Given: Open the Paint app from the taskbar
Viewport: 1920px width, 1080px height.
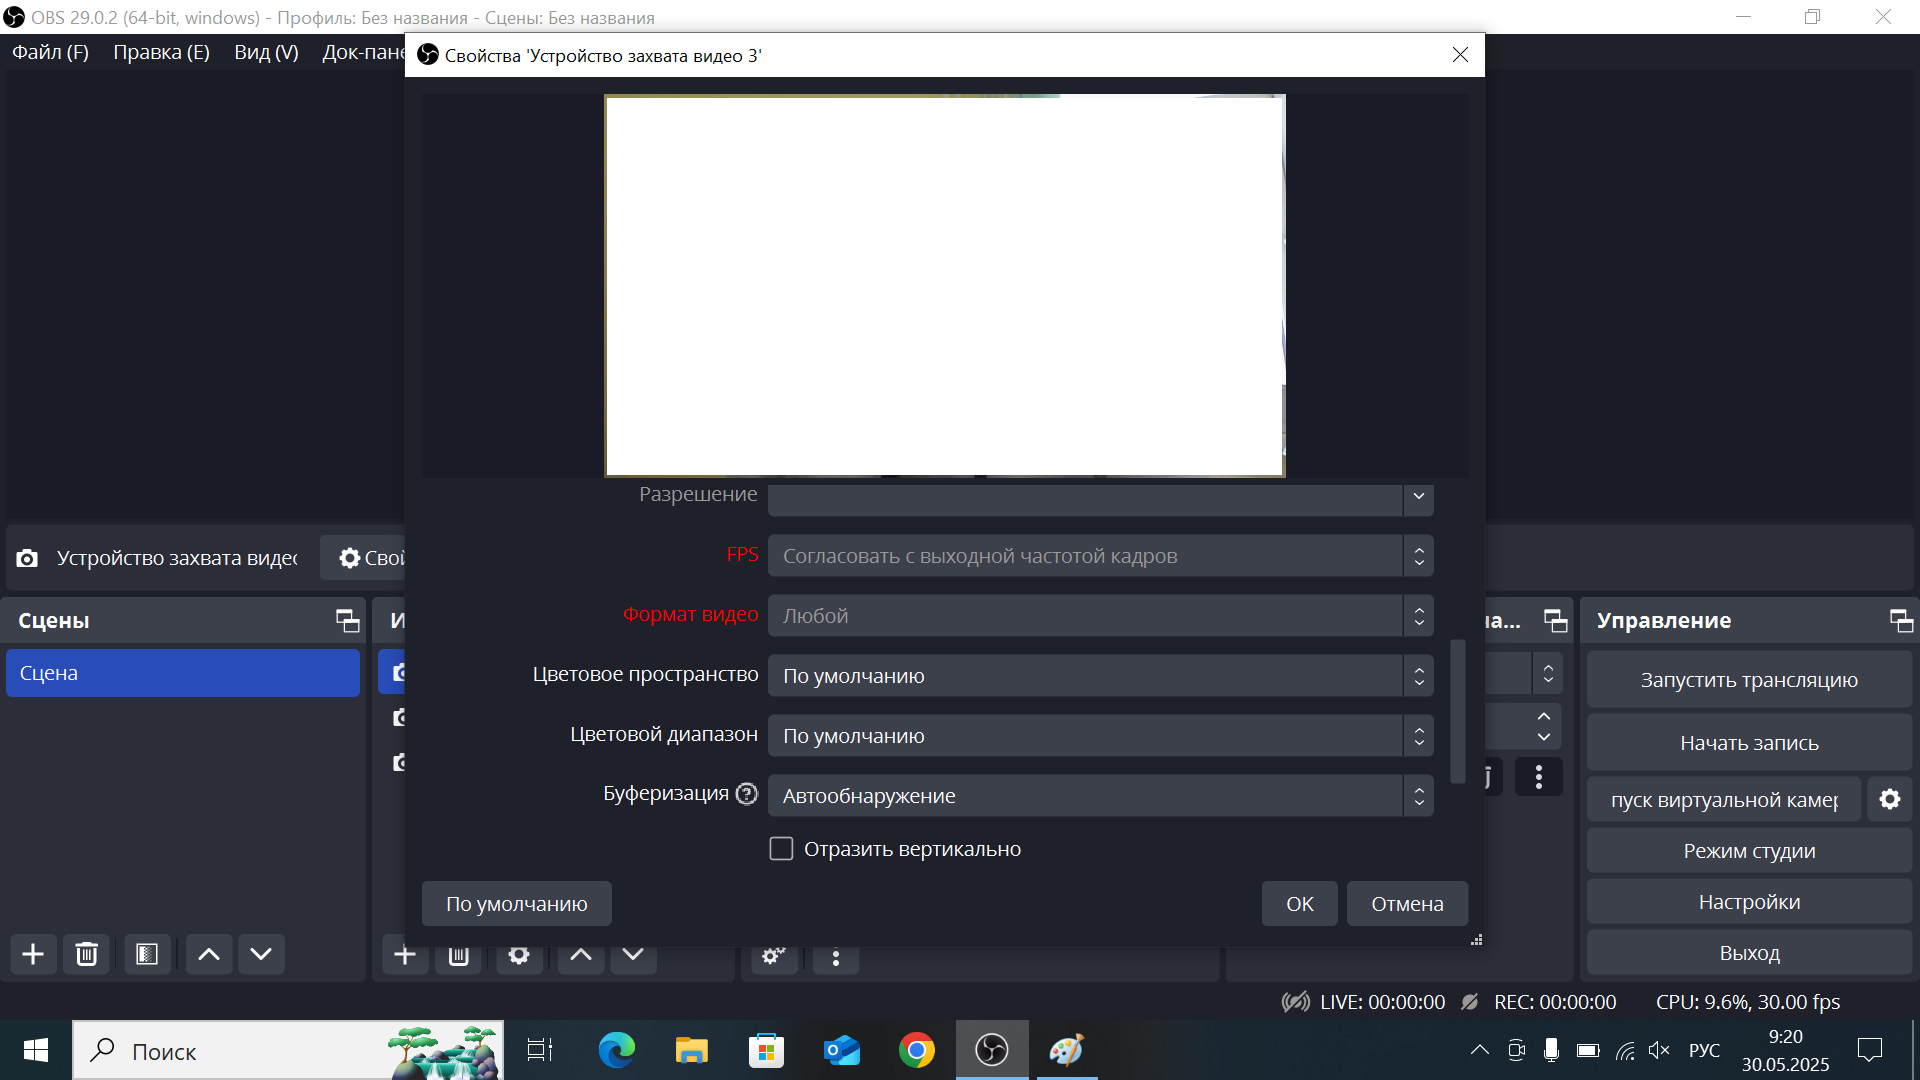Looking at the screenshot, I should tap(1066, 1050).
